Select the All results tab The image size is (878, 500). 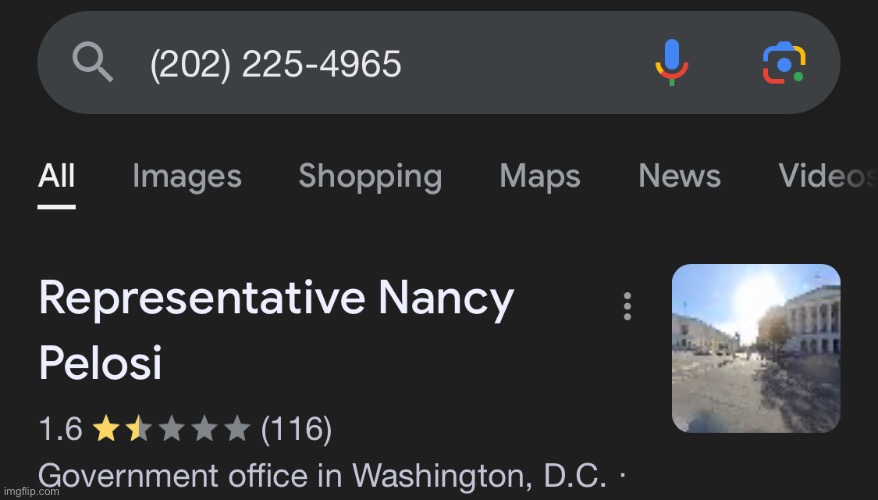tap(56, 177)
